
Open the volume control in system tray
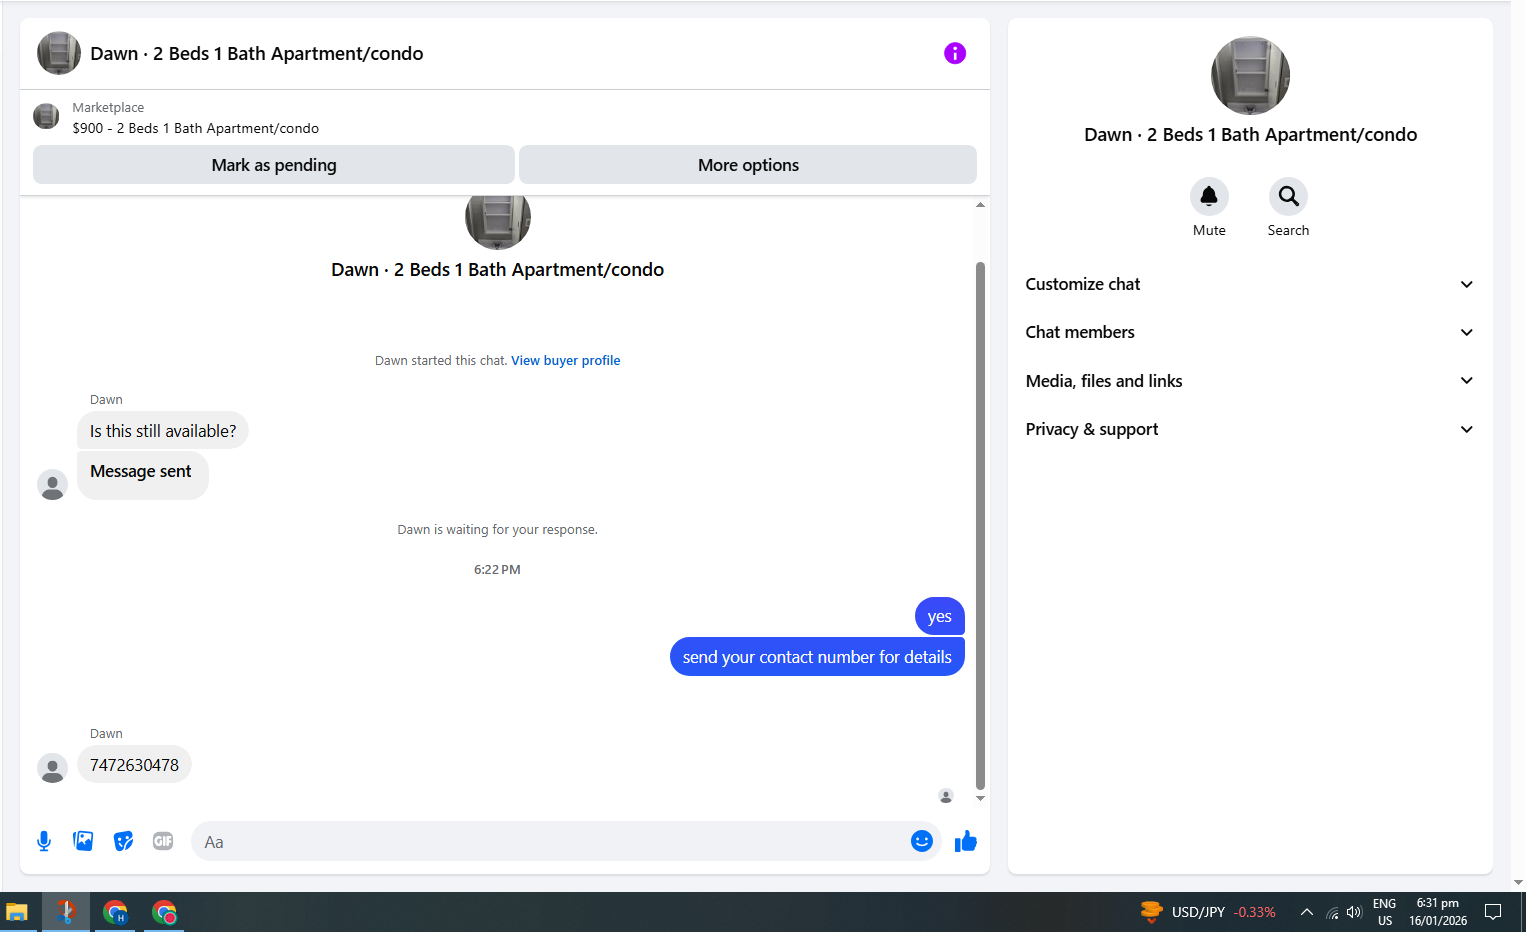pos(1354,912)
